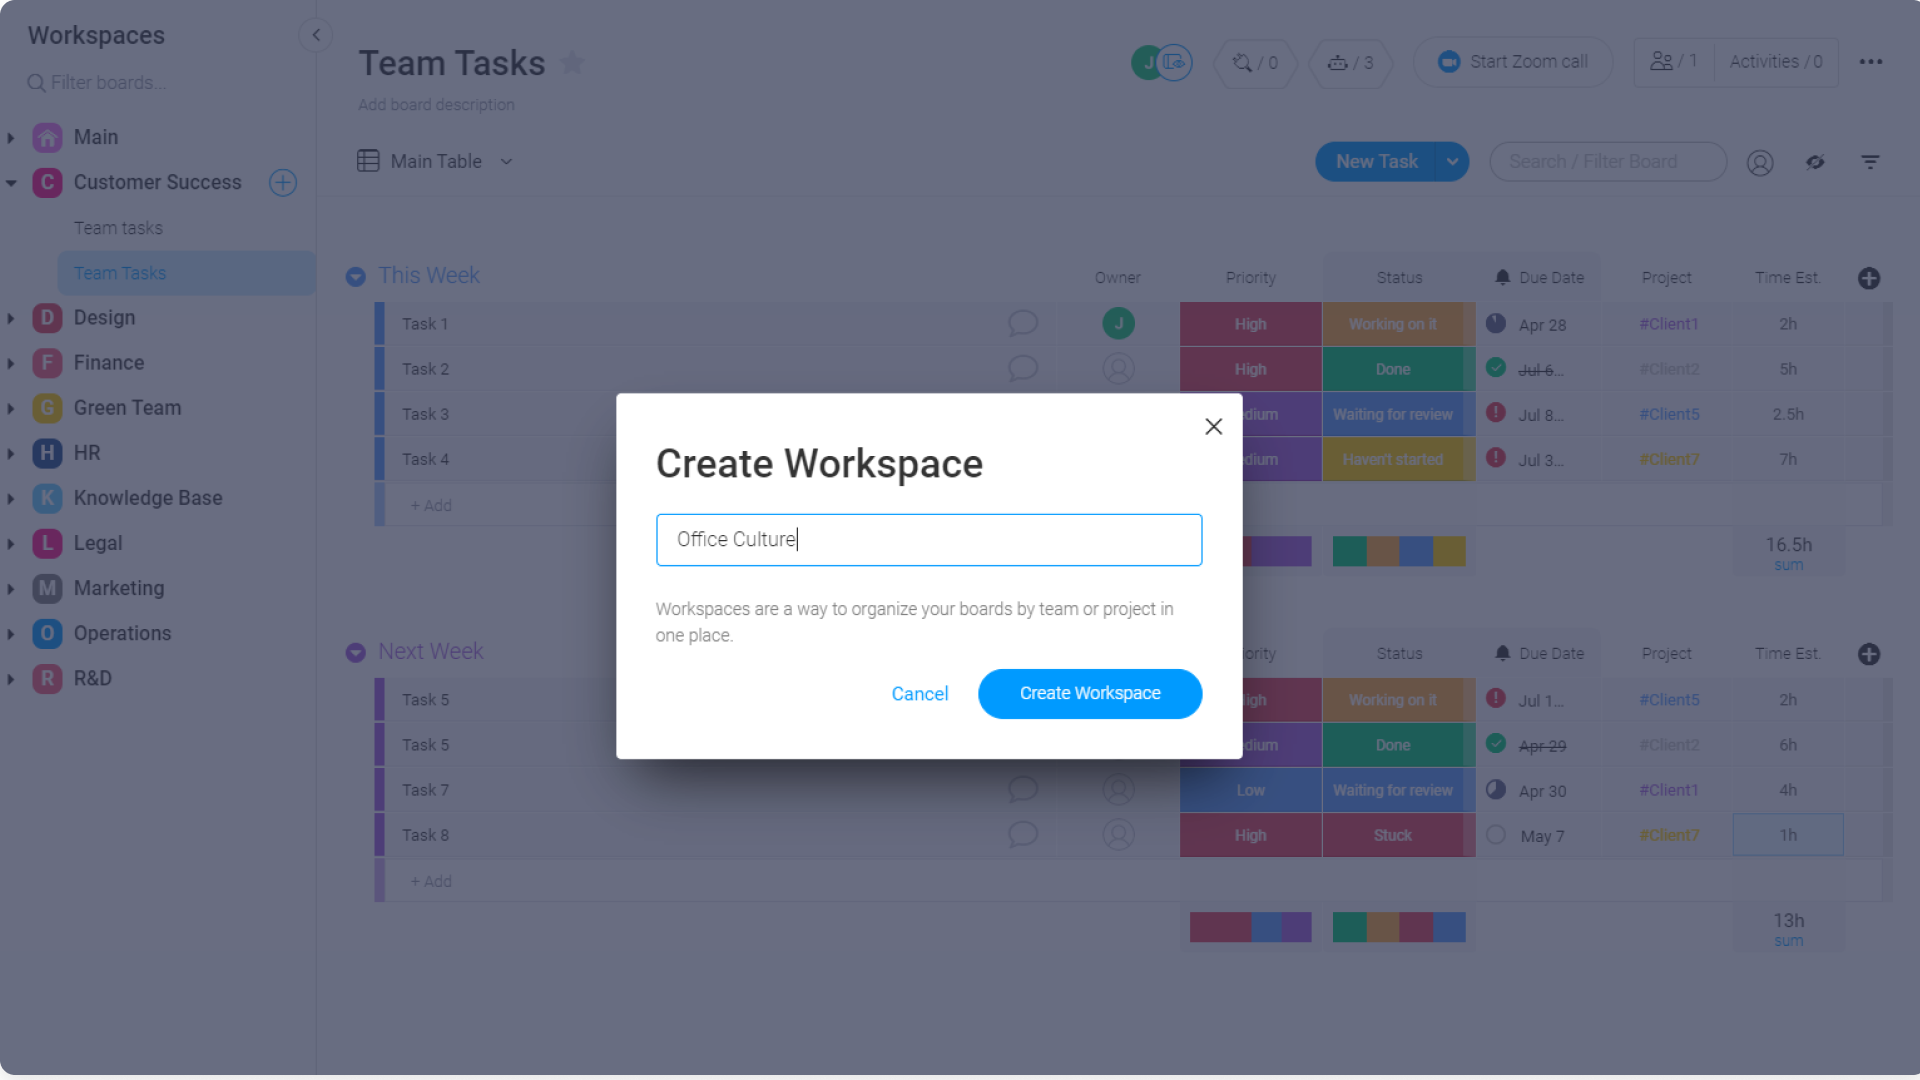This screenshot has height=1080, width=1920.
Task: Collapse the Next Week group
Action: tap(355, 653)
